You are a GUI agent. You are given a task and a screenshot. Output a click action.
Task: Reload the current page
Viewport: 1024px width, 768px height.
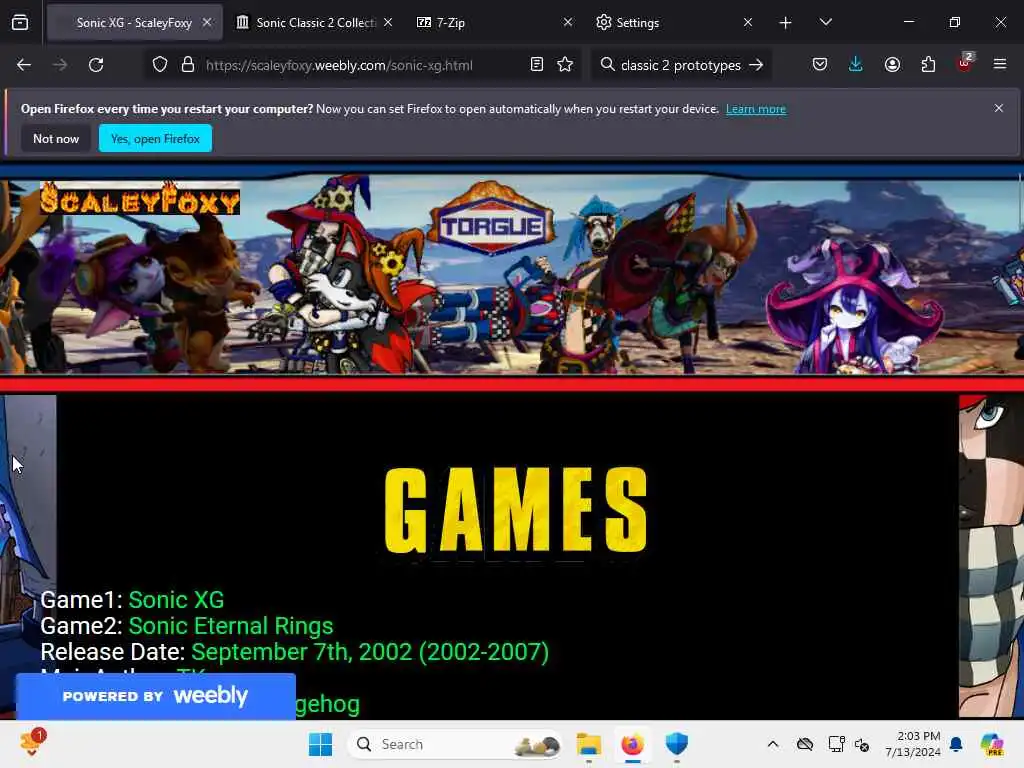(96, 65)
